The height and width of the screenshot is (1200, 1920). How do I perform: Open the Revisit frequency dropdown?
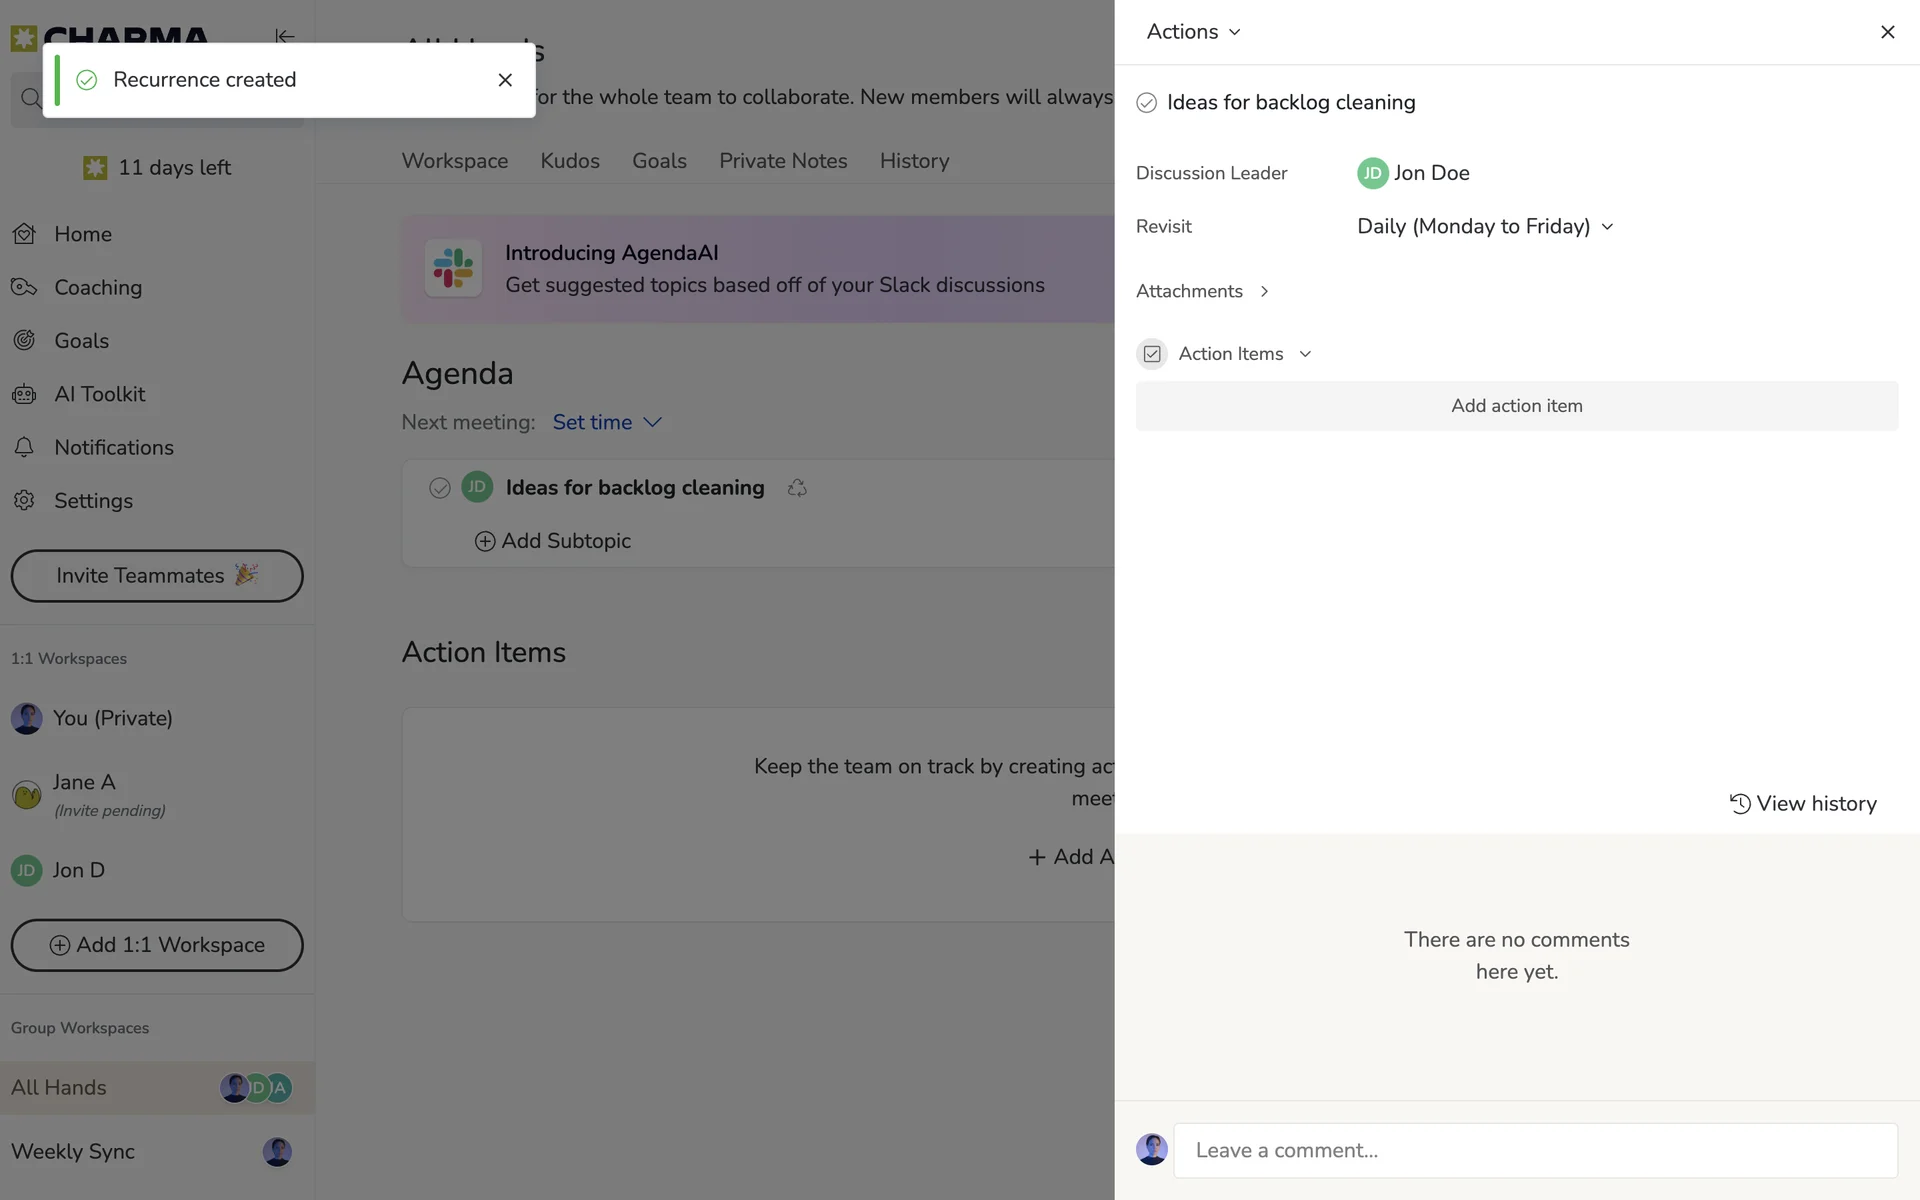pos(1485,227)
